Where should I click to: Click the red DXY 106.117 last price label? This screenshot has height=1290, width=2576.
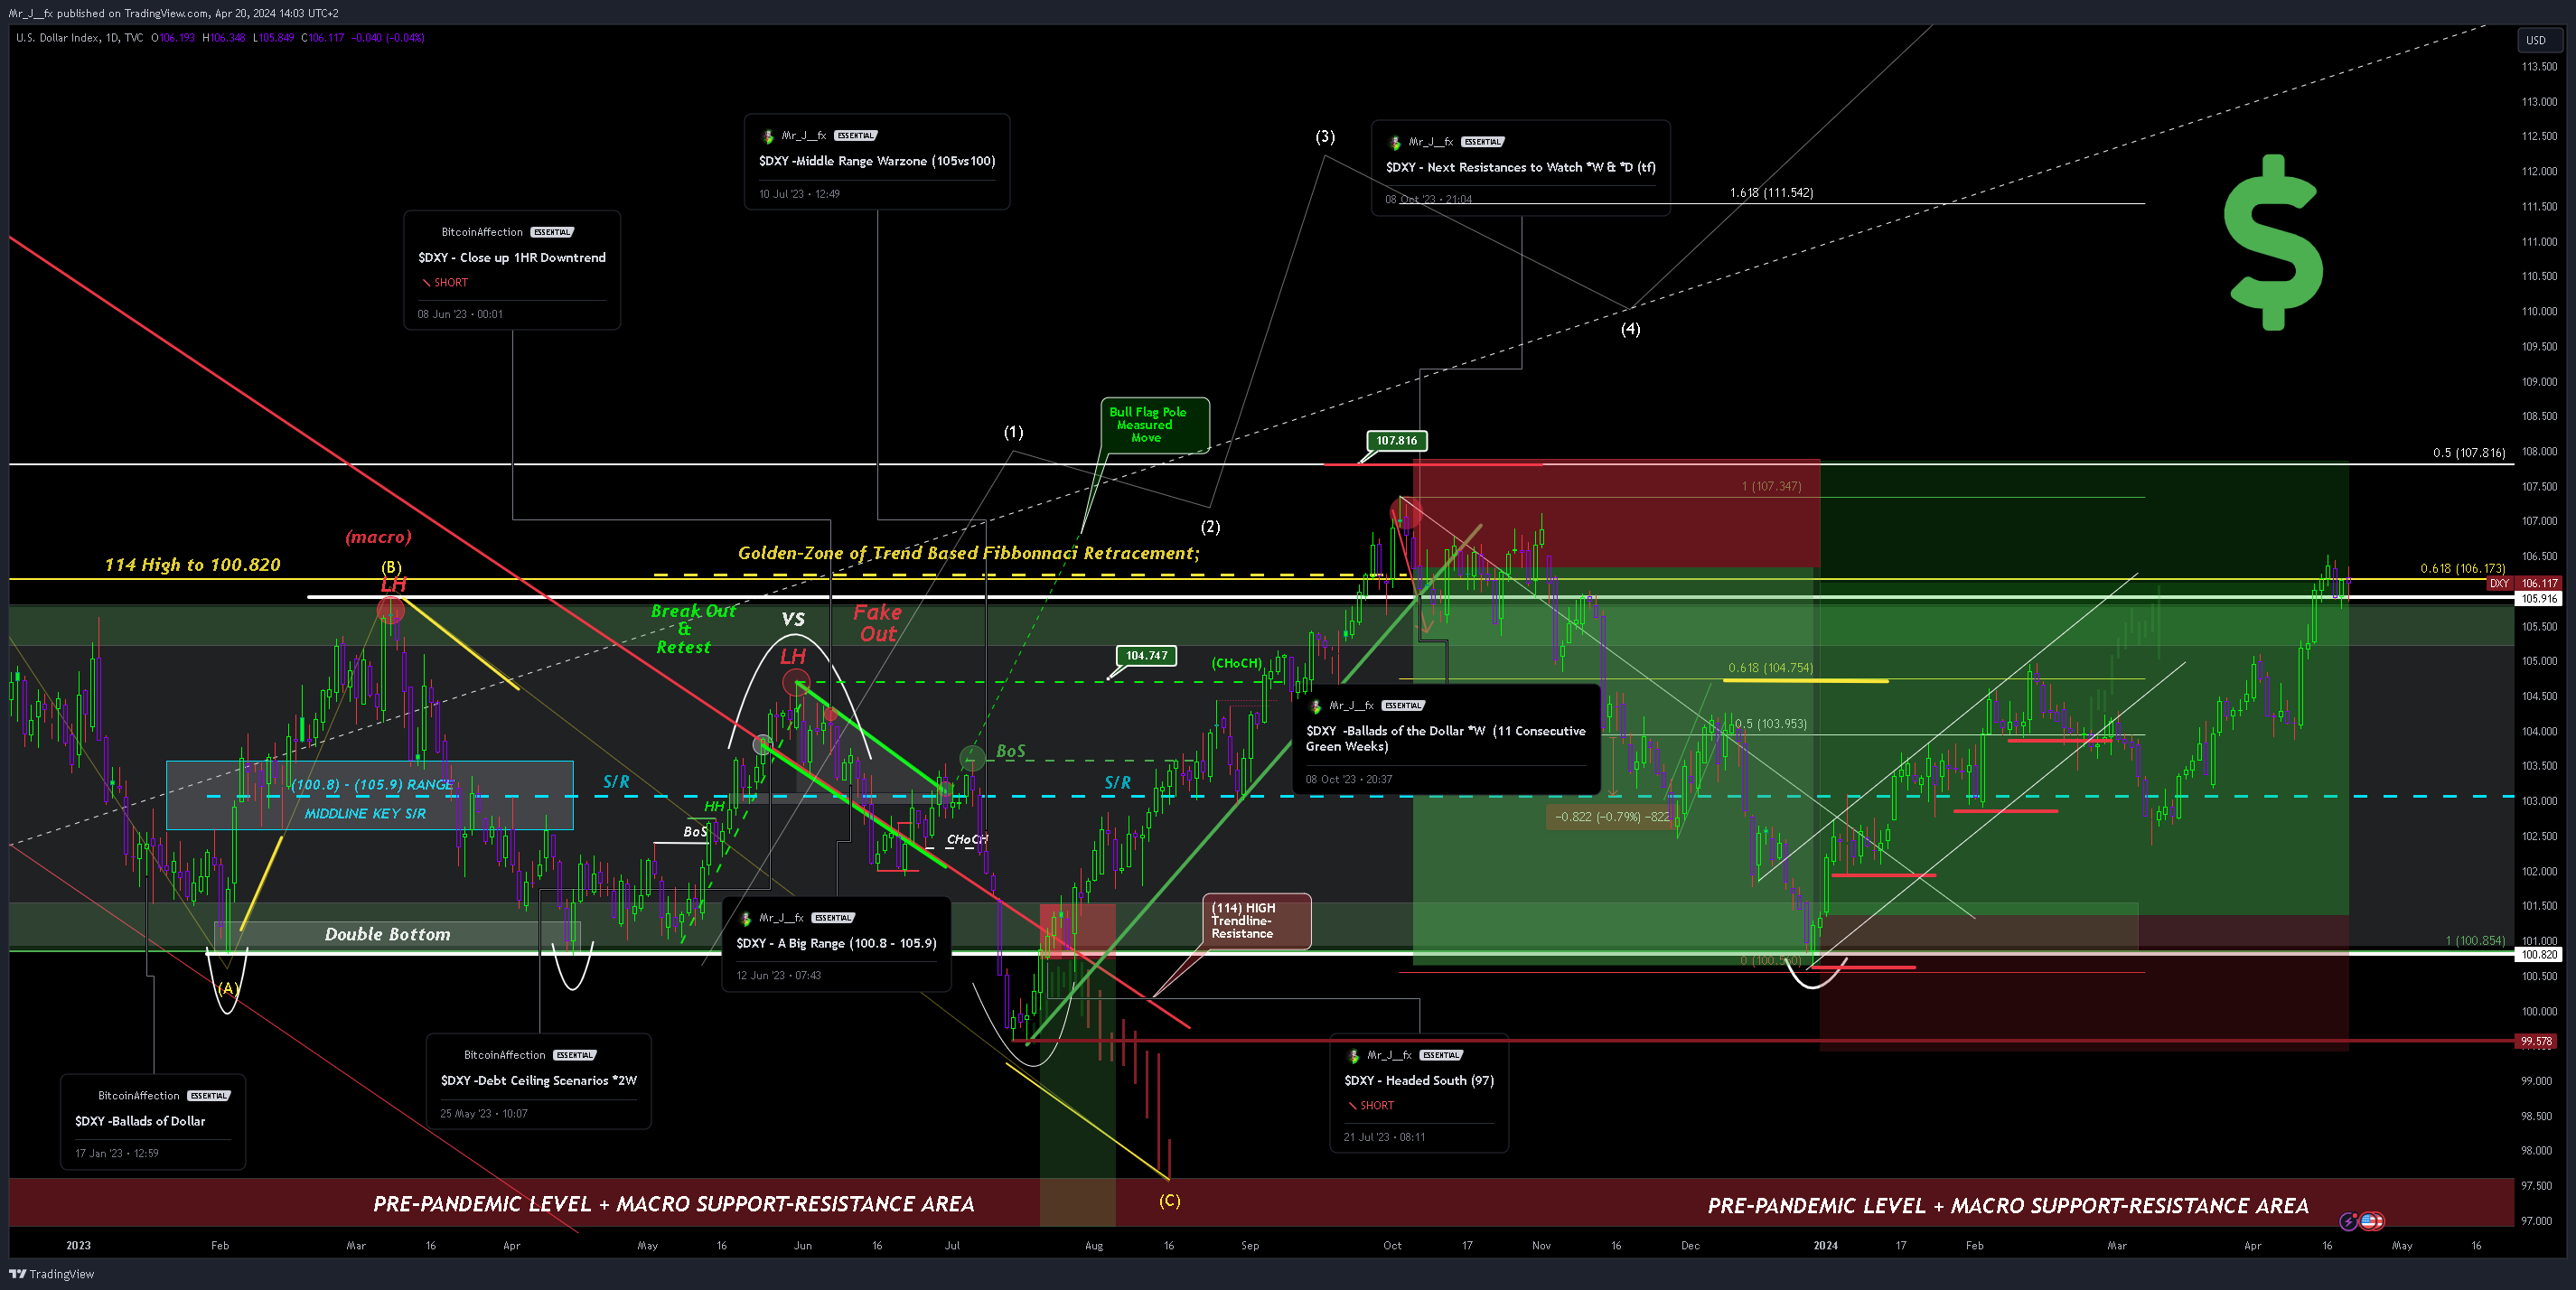(x=2524, y=583)
